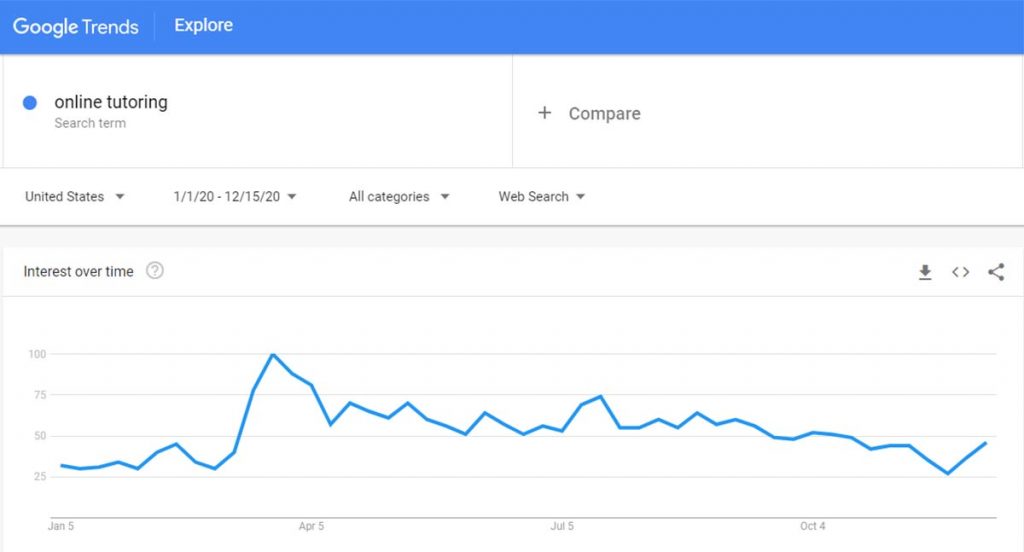Click the Google Trends logo
Viewport: 1024px width, 552px height.
point(76,26)
